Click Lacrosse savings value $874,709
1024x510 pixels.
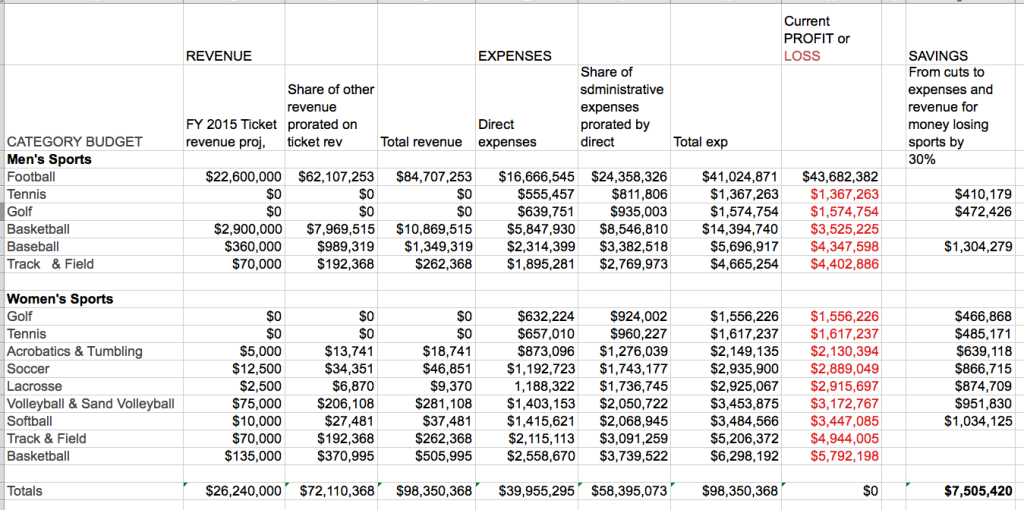click(x=984, y=386)
